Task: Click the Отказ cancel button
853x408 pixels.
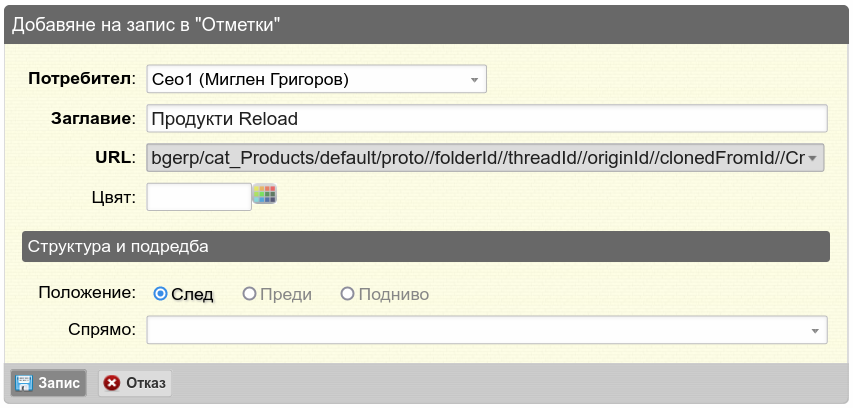Action: point(135,383)
